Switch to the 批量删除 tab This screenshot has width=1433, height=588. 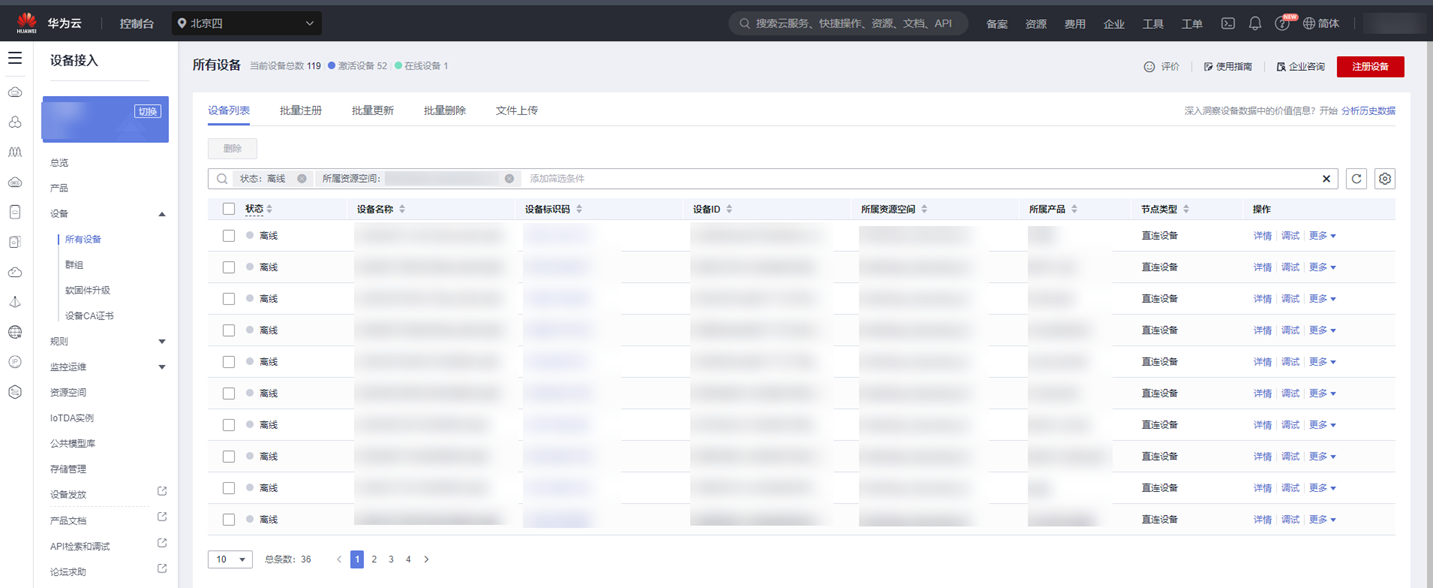[445, 110]
